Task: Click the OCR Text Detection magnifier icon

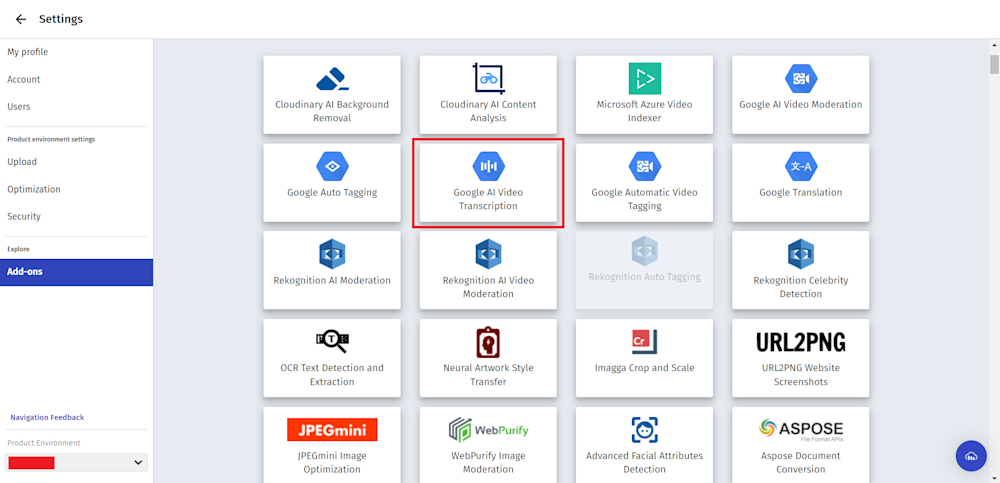Action: (x=332, y=342)
